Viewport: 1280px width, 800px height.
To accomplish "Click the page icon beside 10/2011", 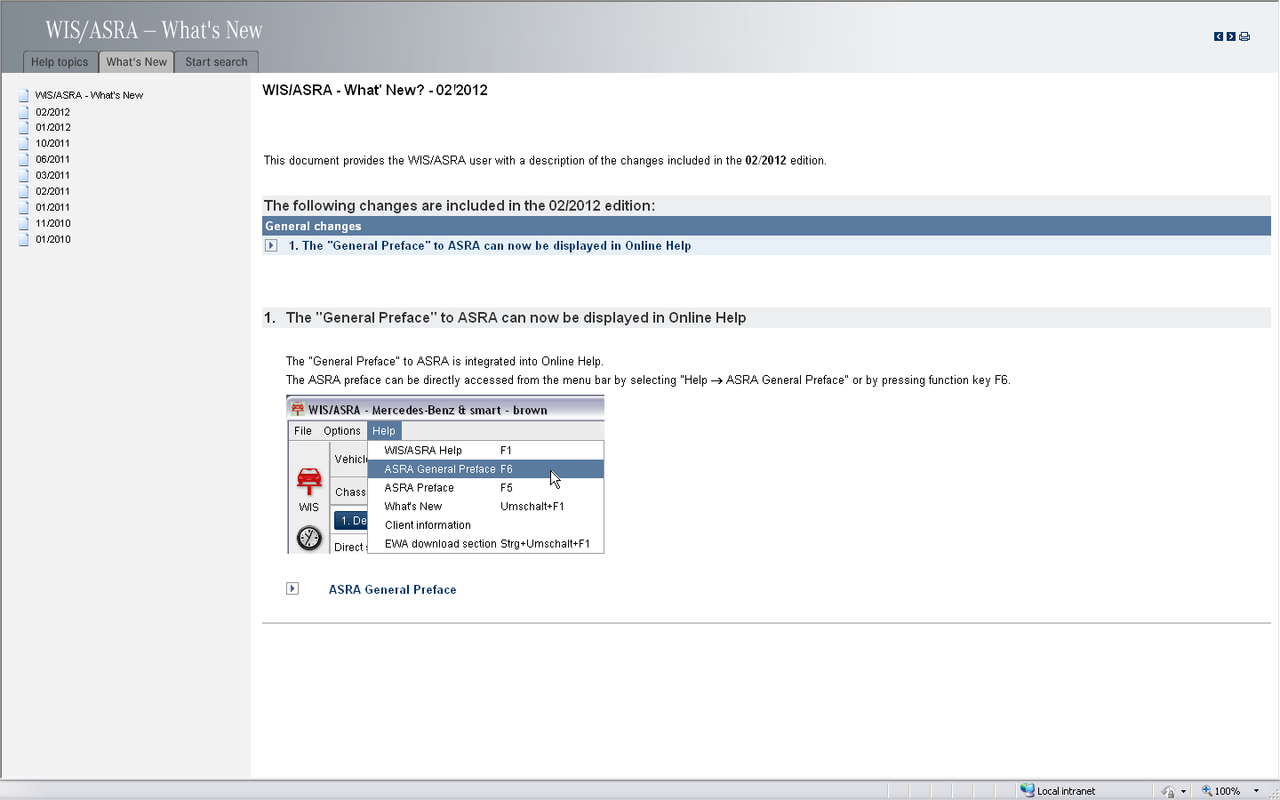I will click(24, 143).
